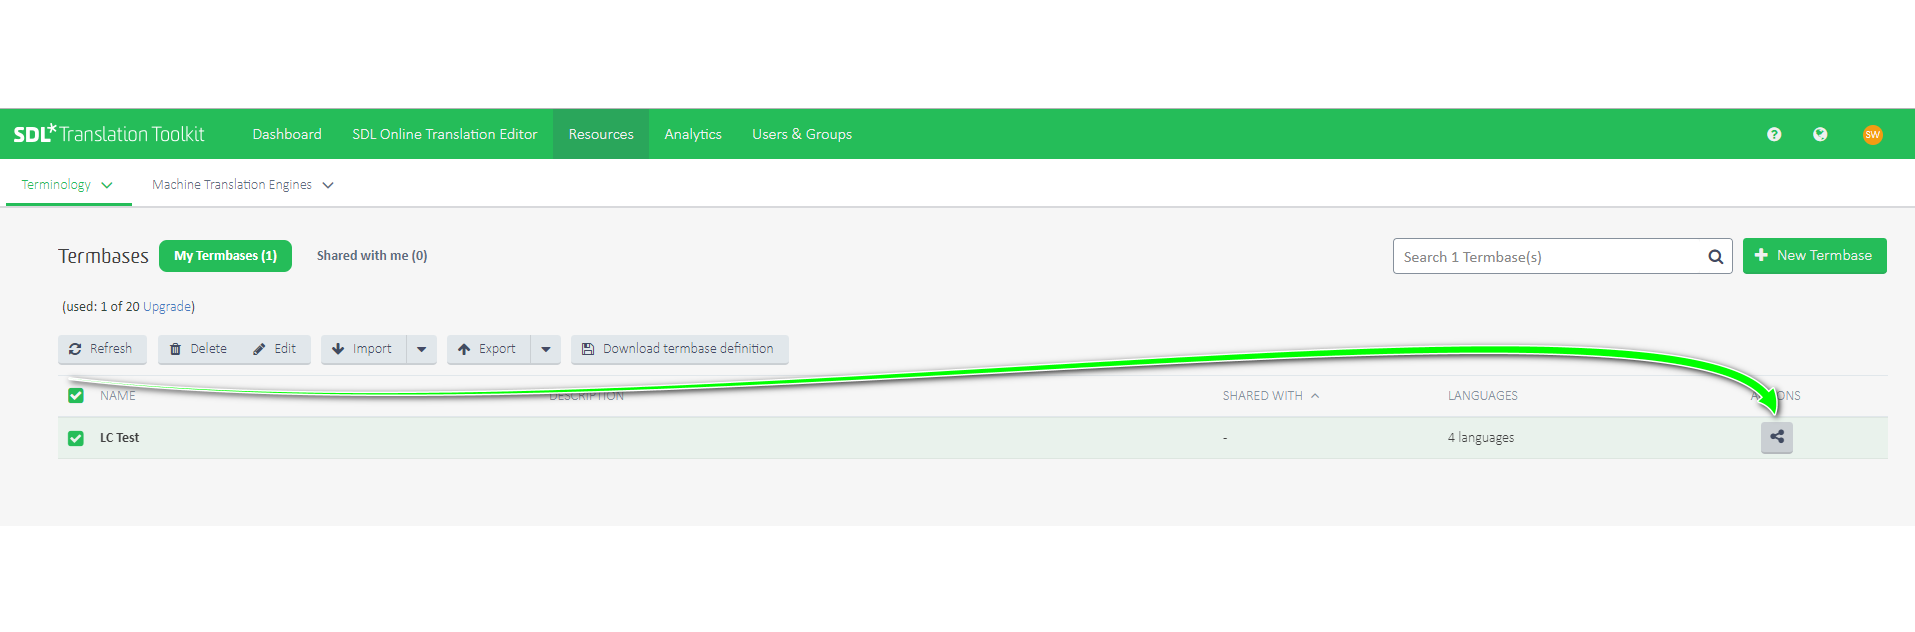The image size is (1915, 632).
Task: Expand the Import dropdown arrow
Action: click(x=422, y=349)
